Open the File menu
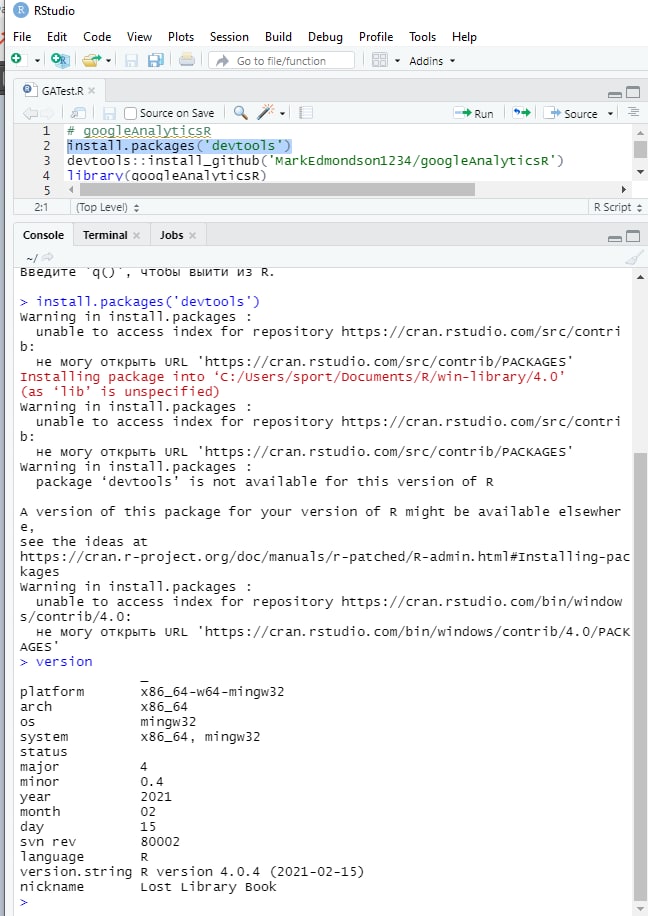The image size is (648, 916). point(22,37)
